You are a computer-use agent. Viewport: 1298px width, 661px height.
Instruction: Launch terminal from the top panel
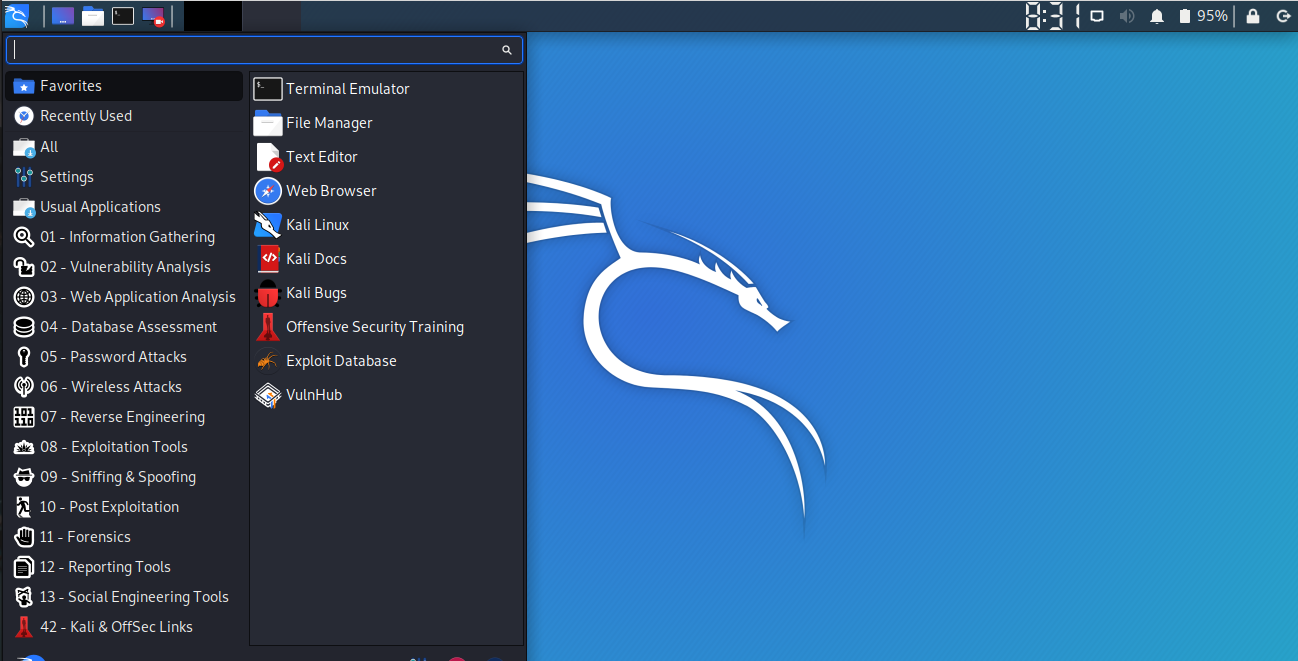[123, 16]
